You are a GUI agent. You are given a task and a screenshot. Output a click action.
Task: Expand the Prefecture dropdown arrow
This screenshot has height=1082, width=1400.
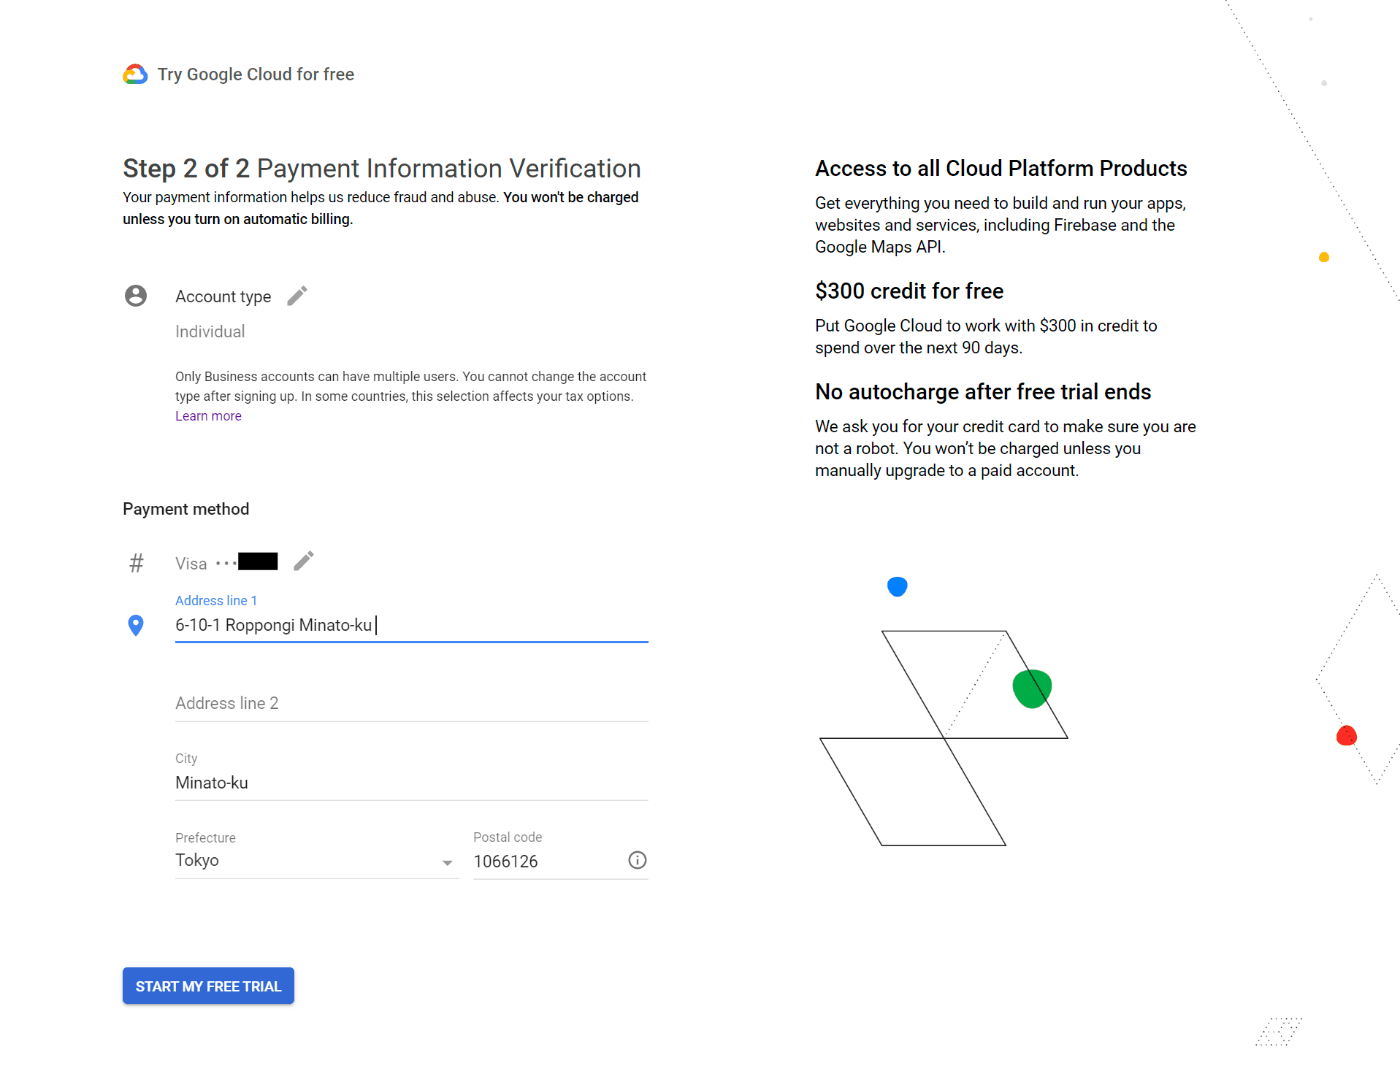[447, 862]
